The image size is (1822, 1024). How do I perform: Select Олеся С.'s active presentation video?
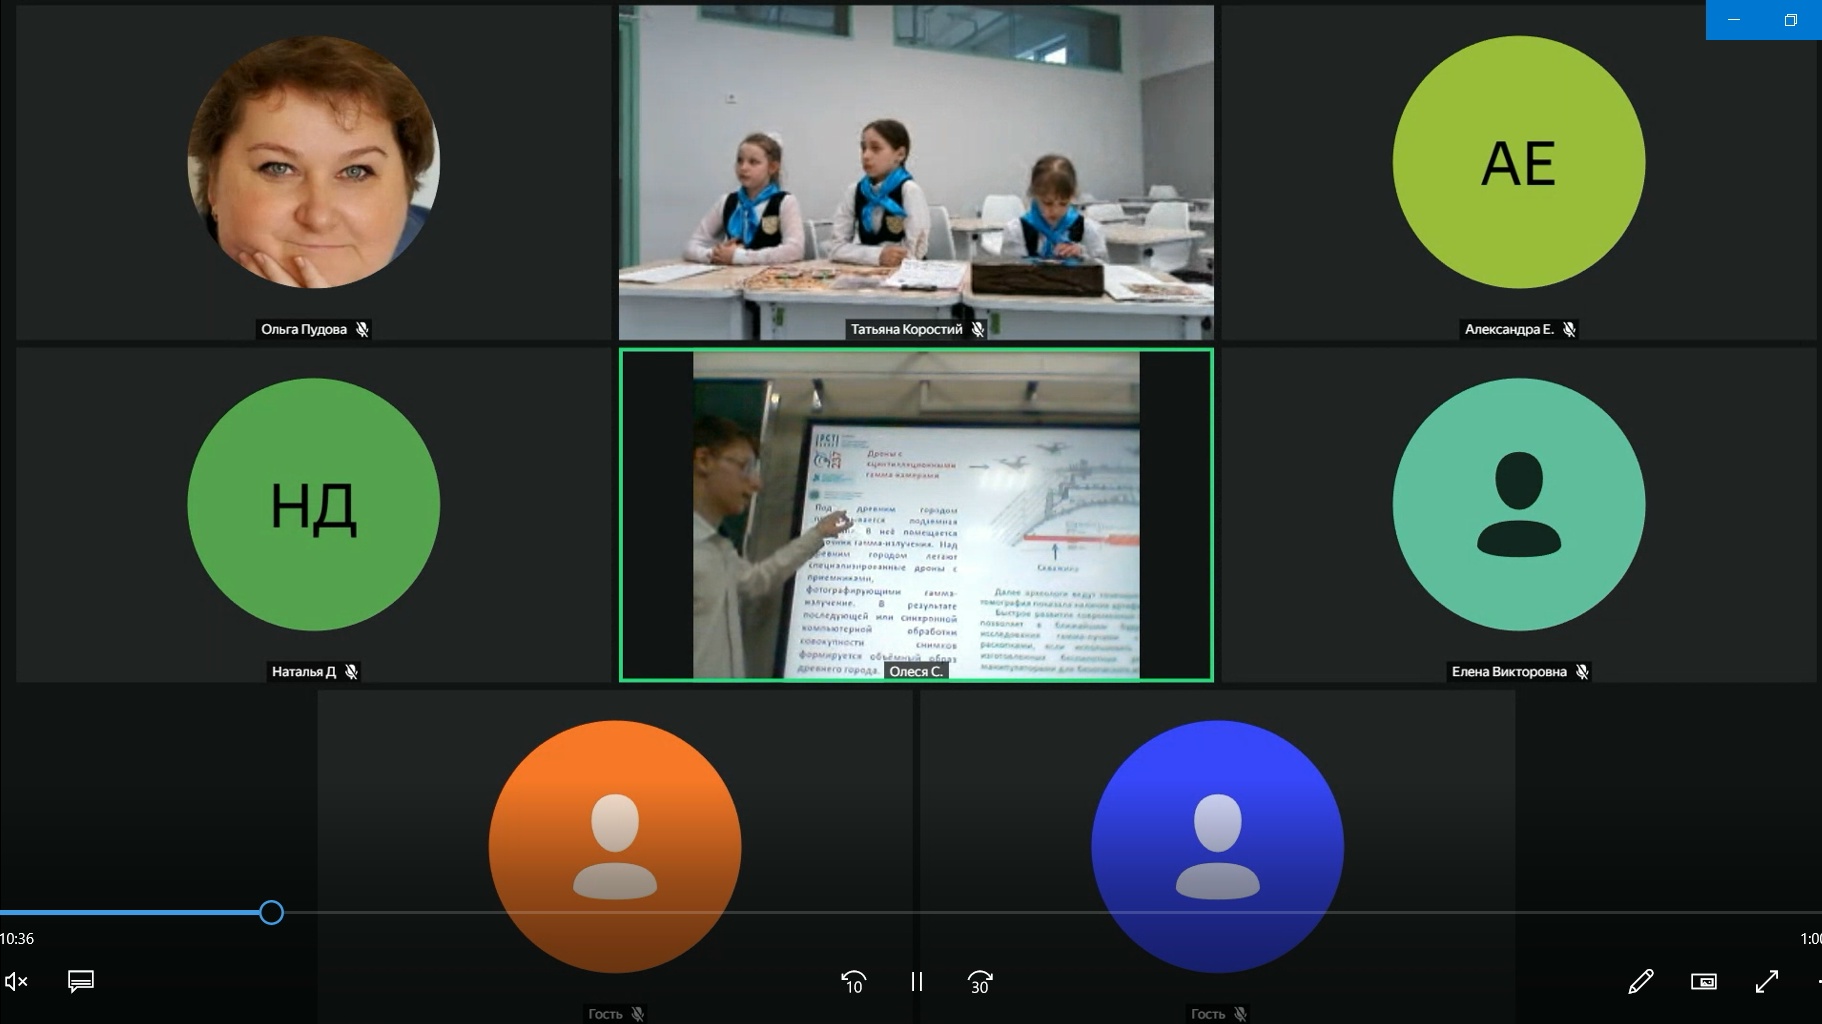[x=916, y=513]
